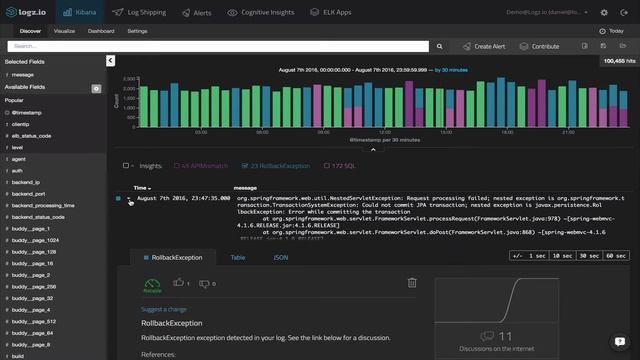Change interval via by 30 minutes link

pos(451,70)
